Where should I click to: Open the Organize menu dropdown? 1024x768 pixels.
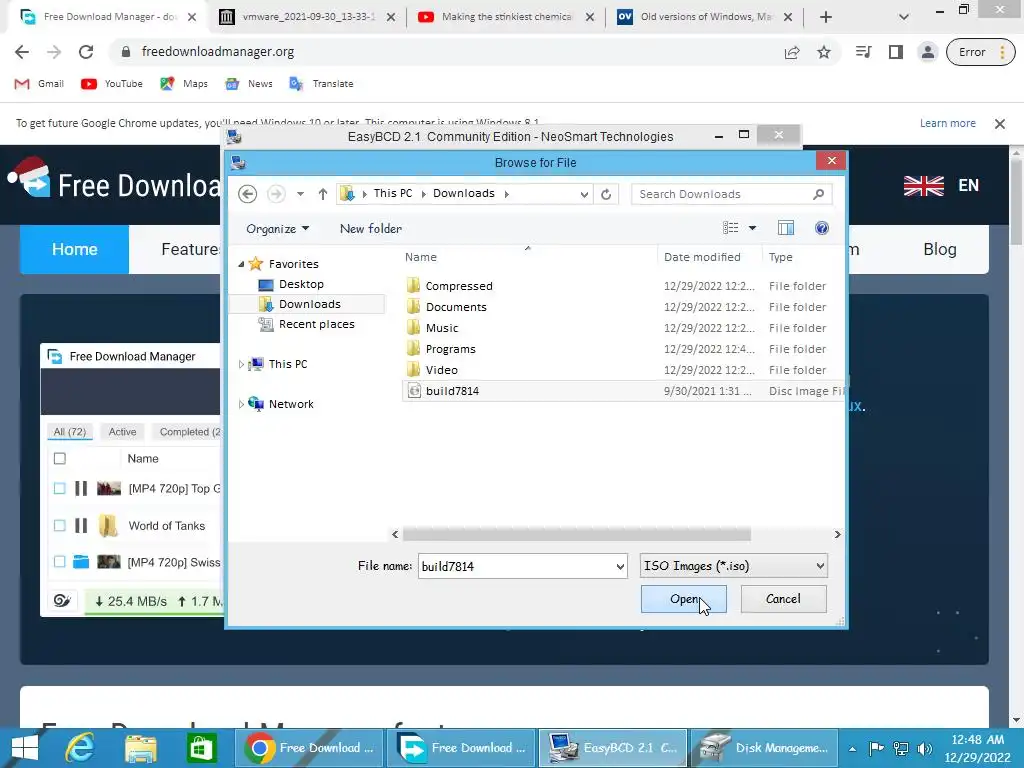coord(278,229)
